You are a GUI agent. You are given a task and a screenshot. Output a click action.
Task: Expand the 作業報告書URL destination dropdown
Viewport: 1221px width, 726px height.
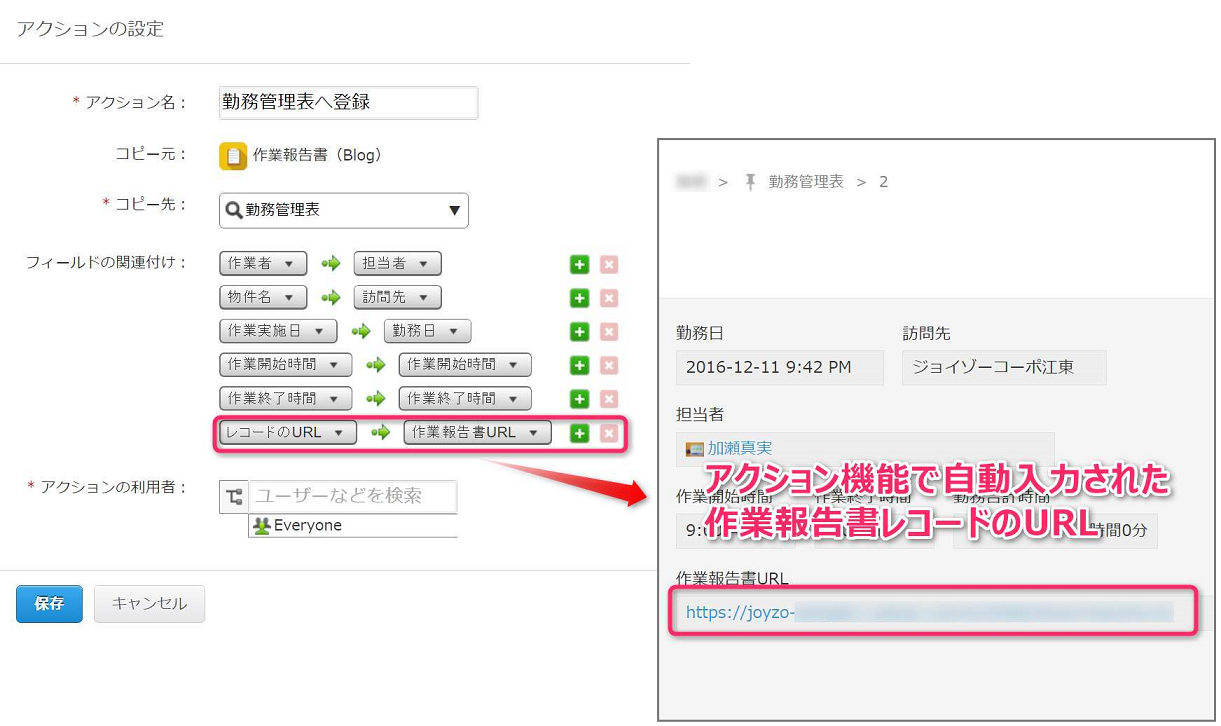tap(477, 433)
